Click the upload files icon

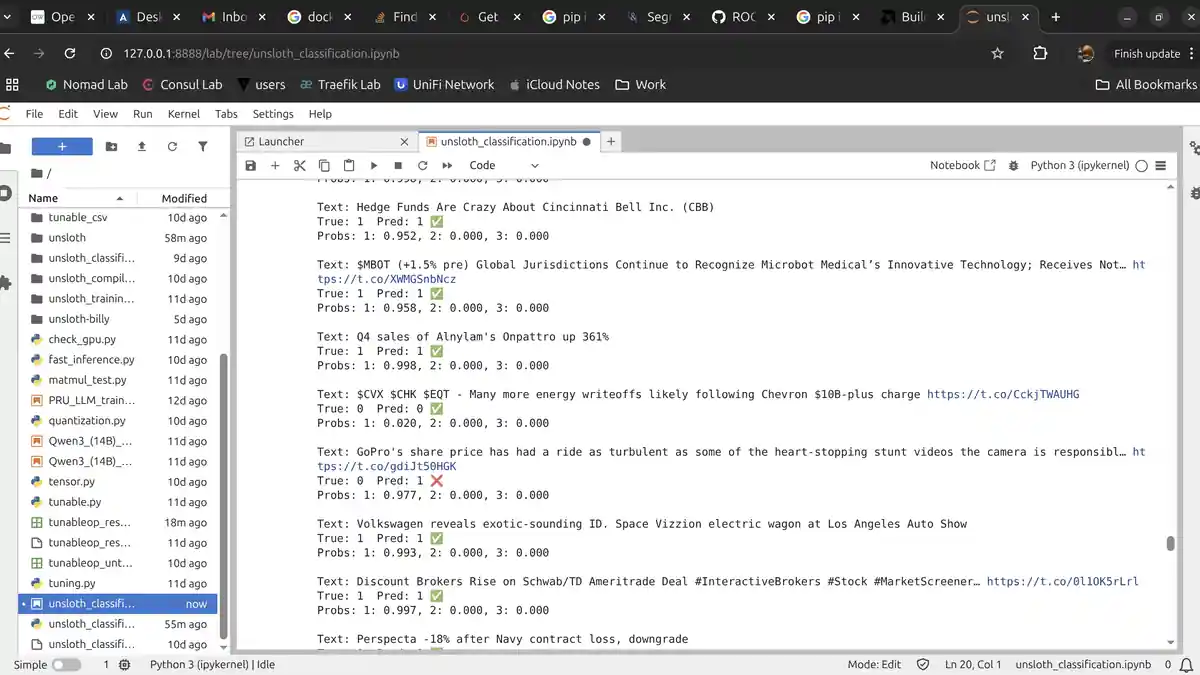tap(142, 147)
